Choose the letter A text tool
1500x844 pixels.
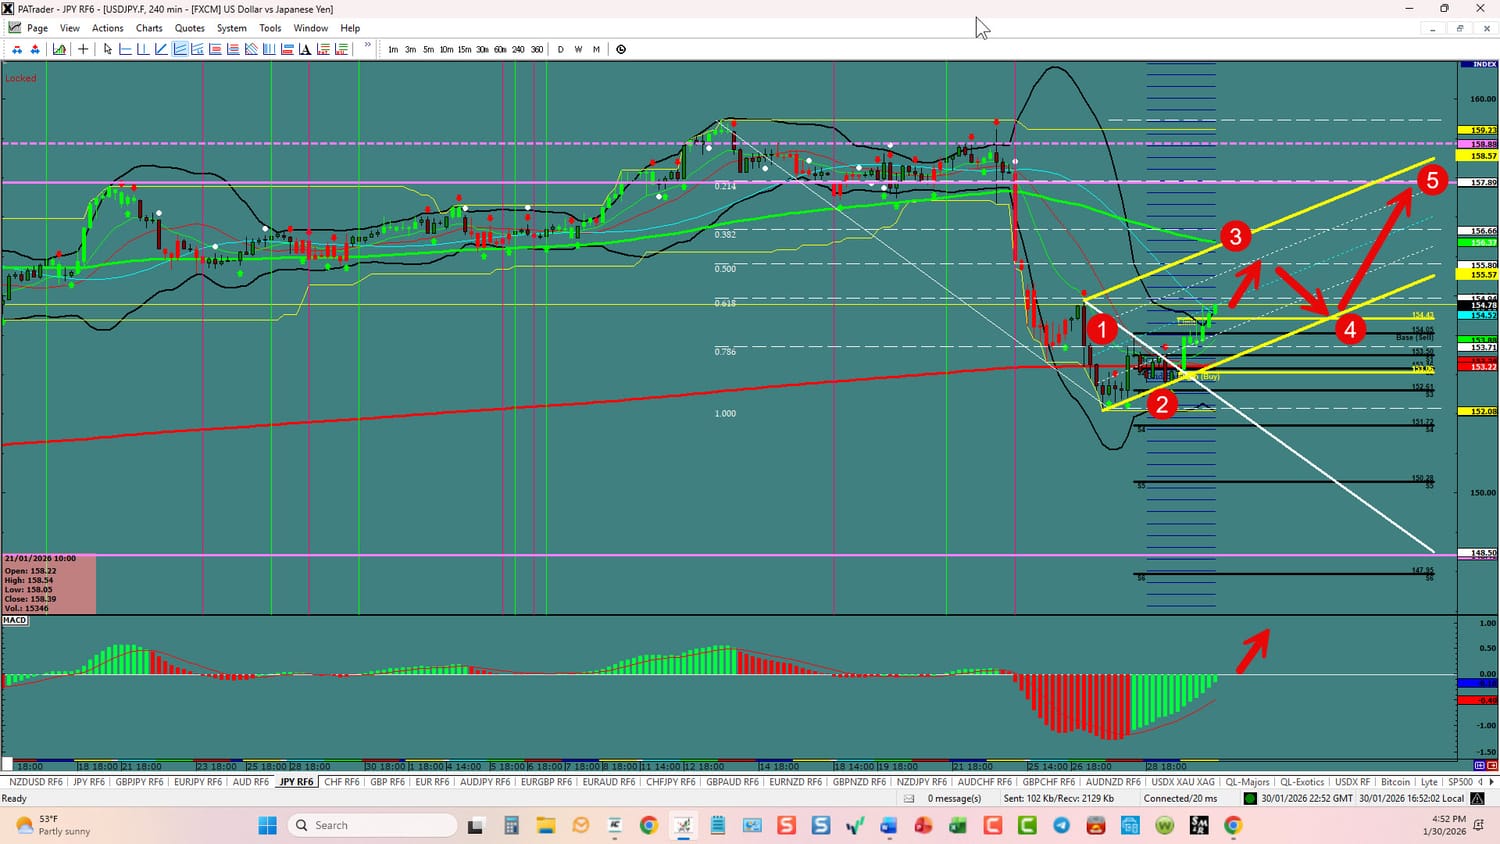tap(305, 49)
